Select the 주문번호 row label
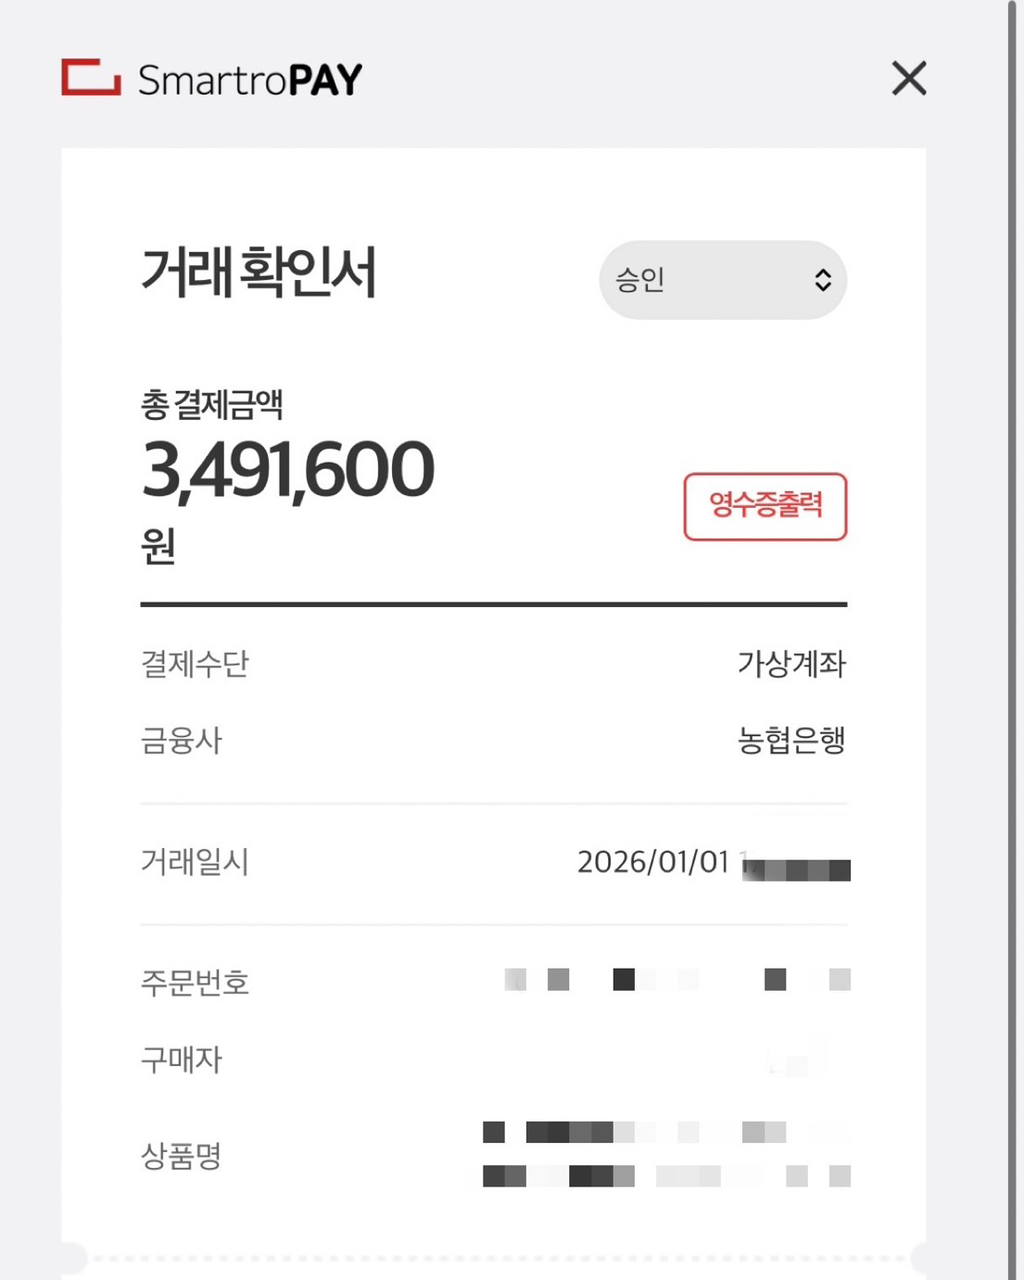1024x1280 pixels. (195, 983)
